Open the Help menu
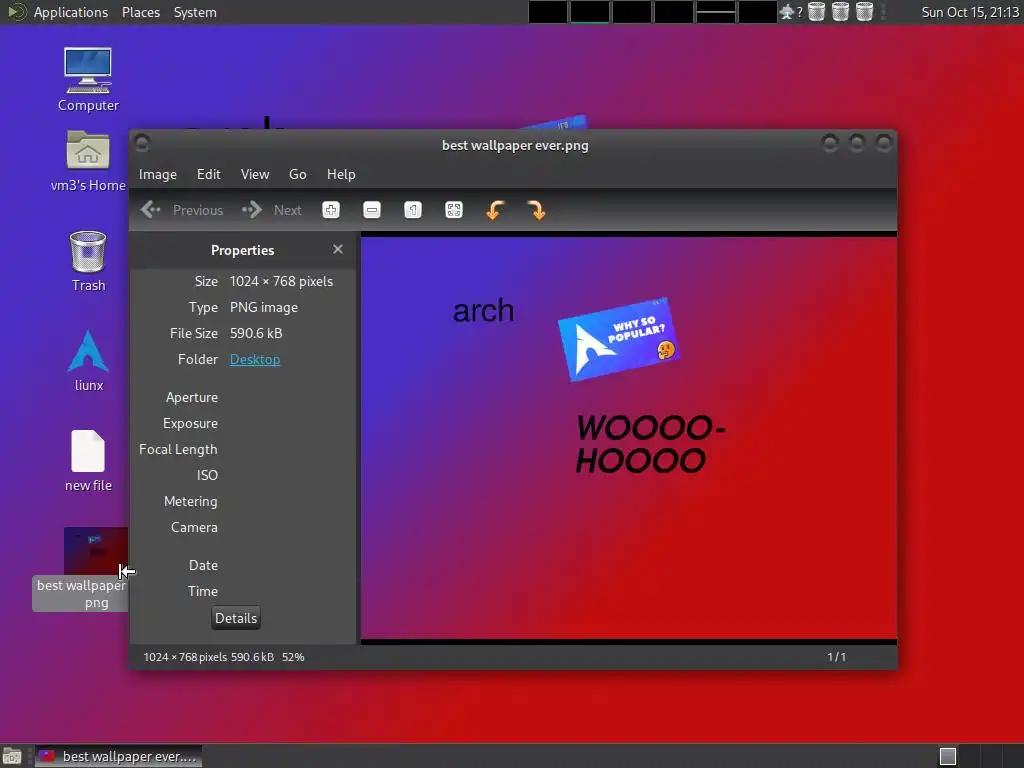 pos(341,174)
